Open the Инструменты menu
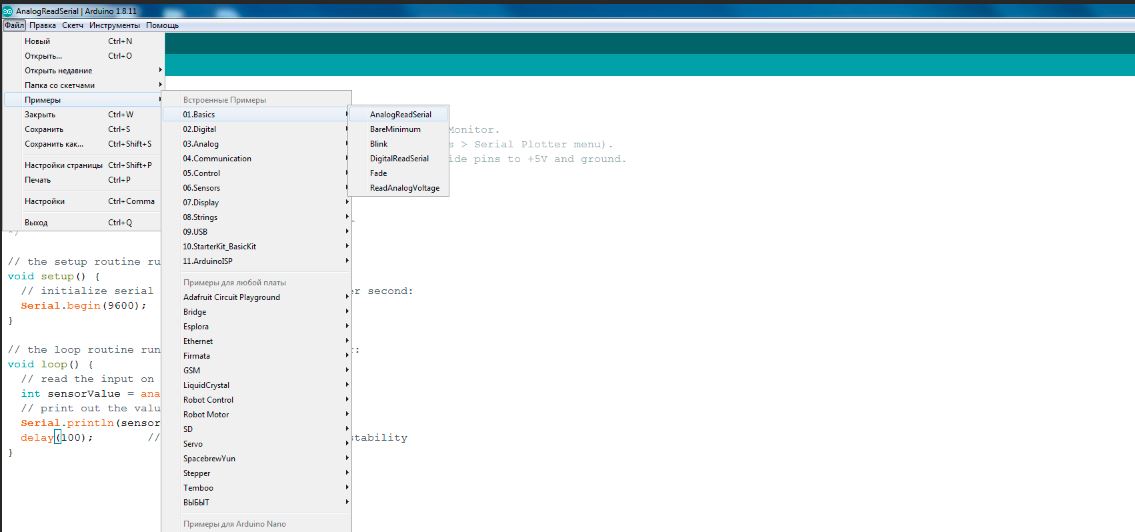 pyautogui.click(x=114, y=25)
